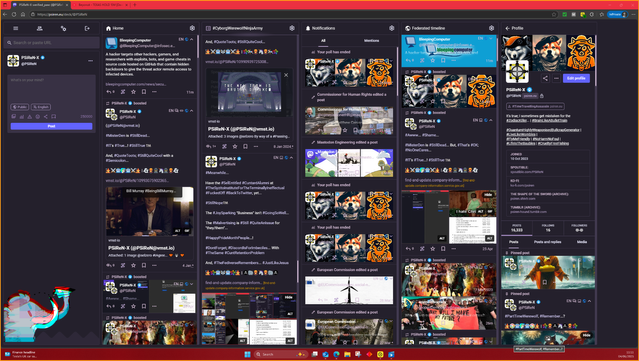
Task: Select the Media tab on profile
Action: coord(582,242)
